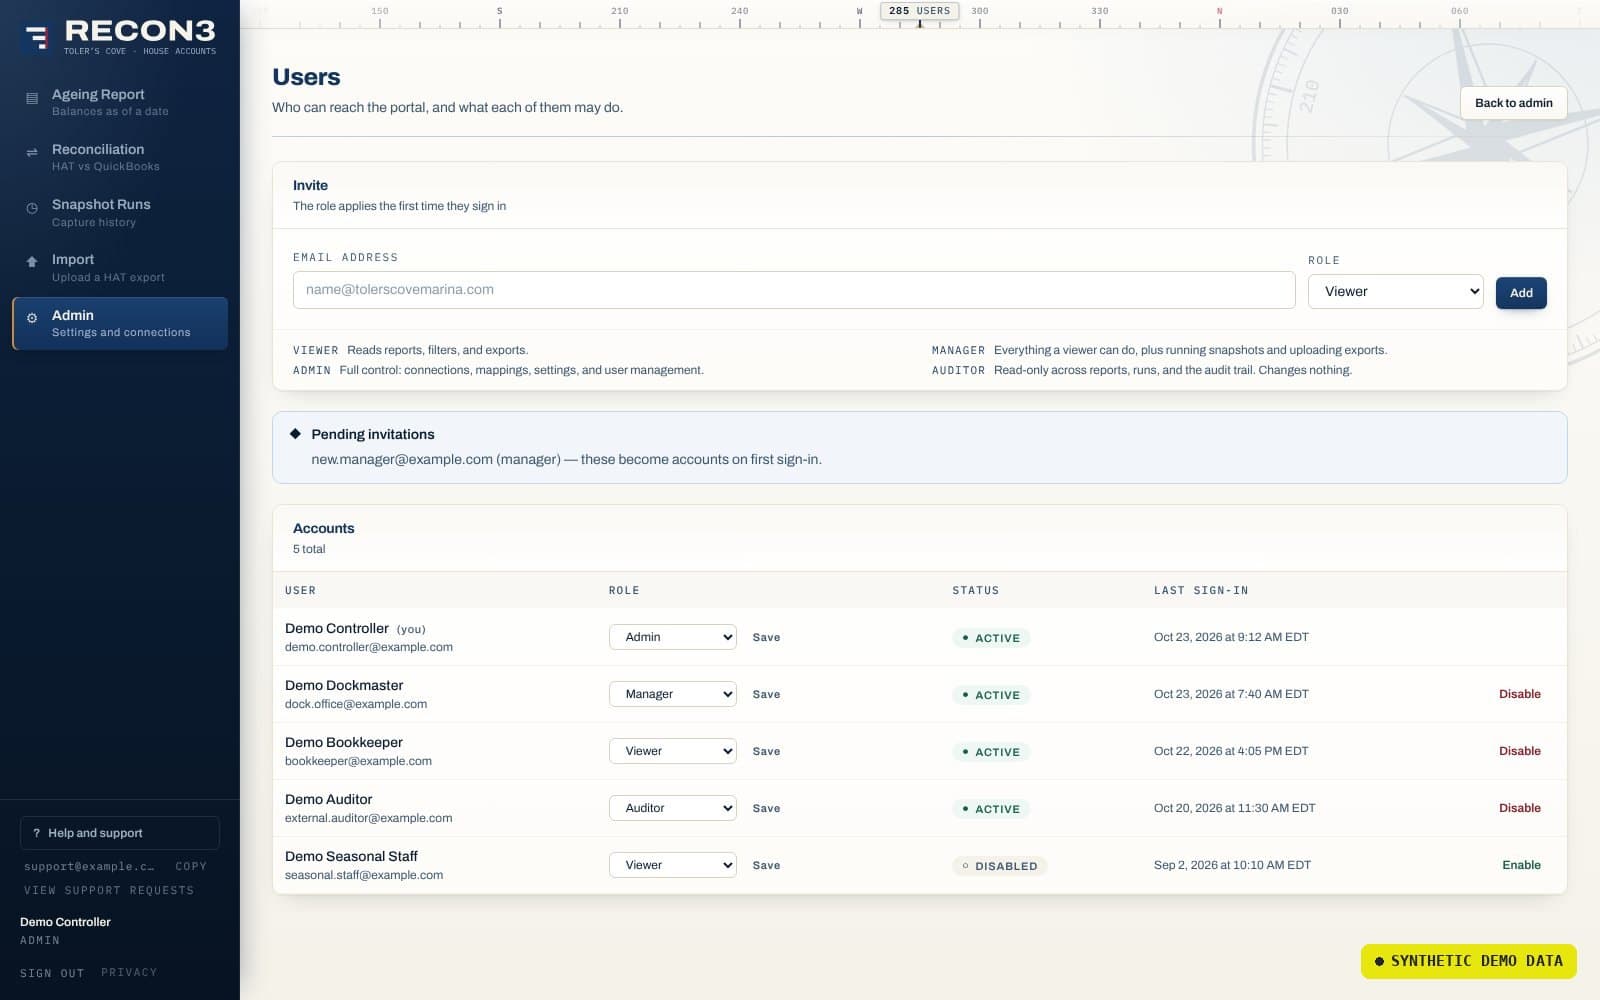Click the Admin gear icon
This screenshot has height=1000, width=1600.
tap(32, 318)
